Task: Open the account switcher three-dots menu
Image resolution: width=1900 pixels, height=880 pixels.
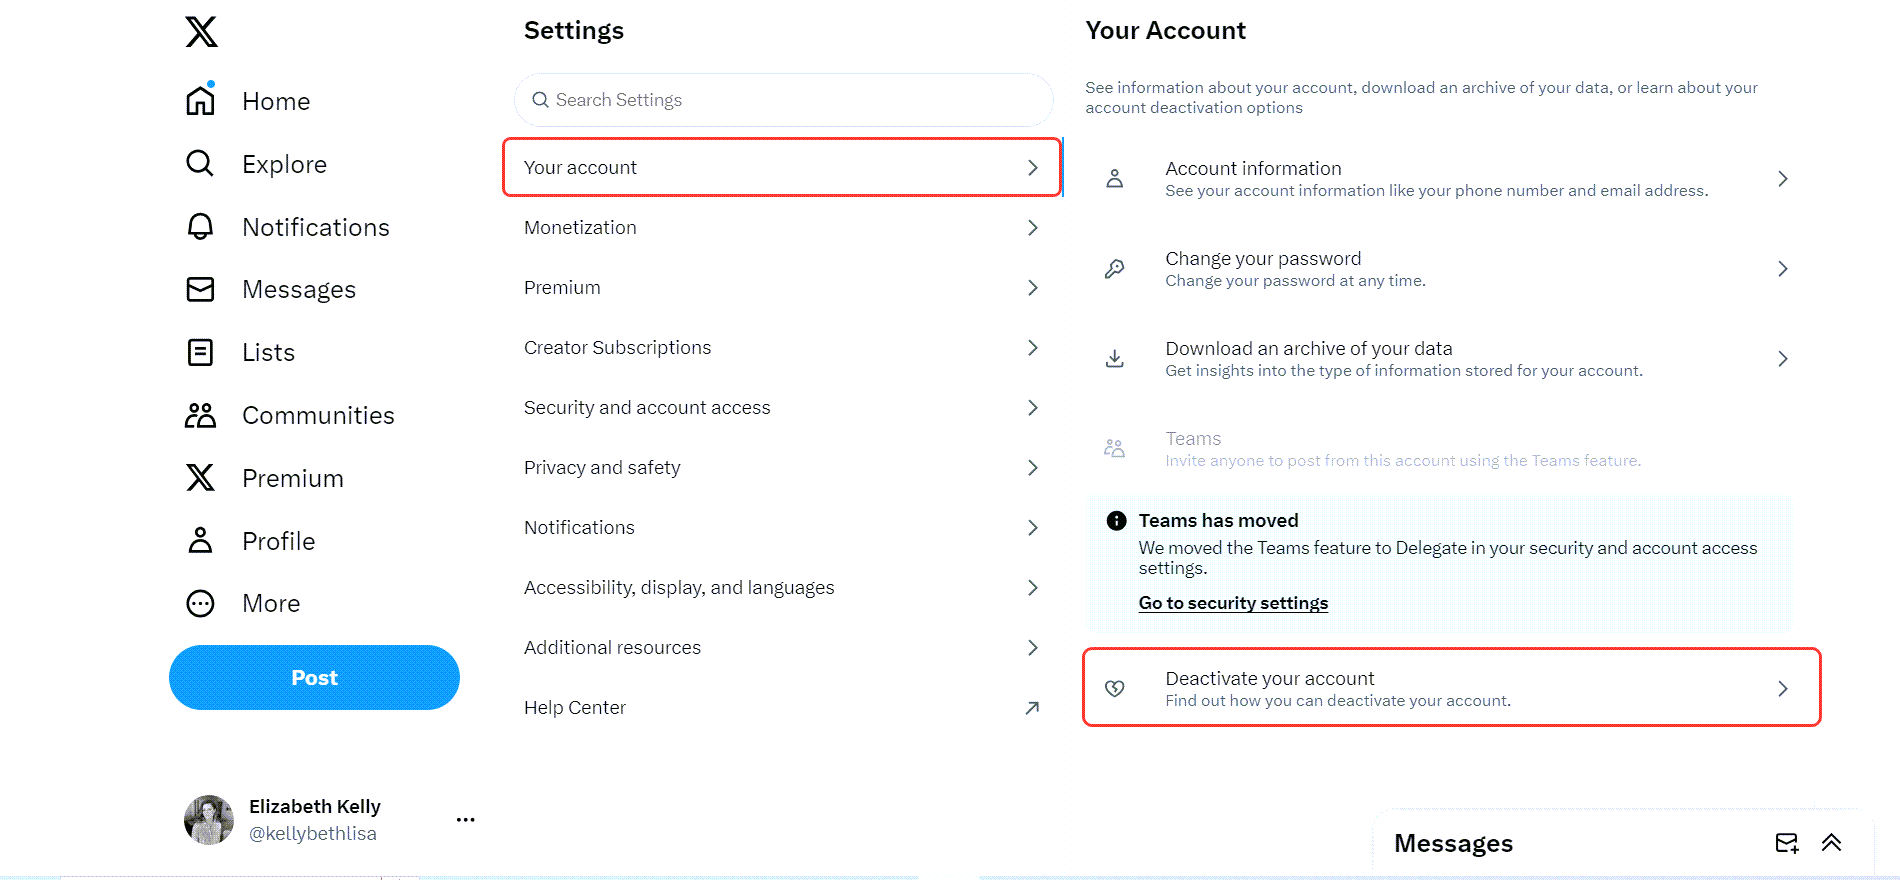Action: tap(465, 819)
